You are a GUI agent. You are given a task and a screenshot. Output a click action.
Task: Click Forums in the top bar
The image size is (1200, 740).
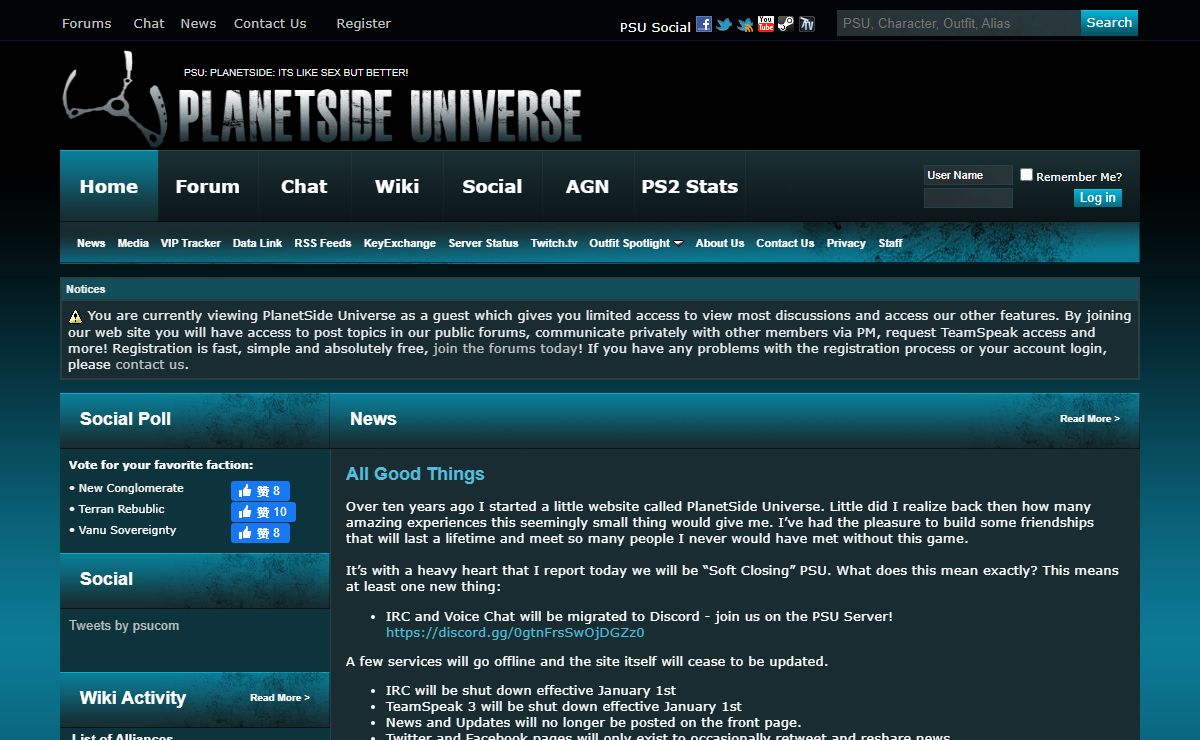pos(87,23)
